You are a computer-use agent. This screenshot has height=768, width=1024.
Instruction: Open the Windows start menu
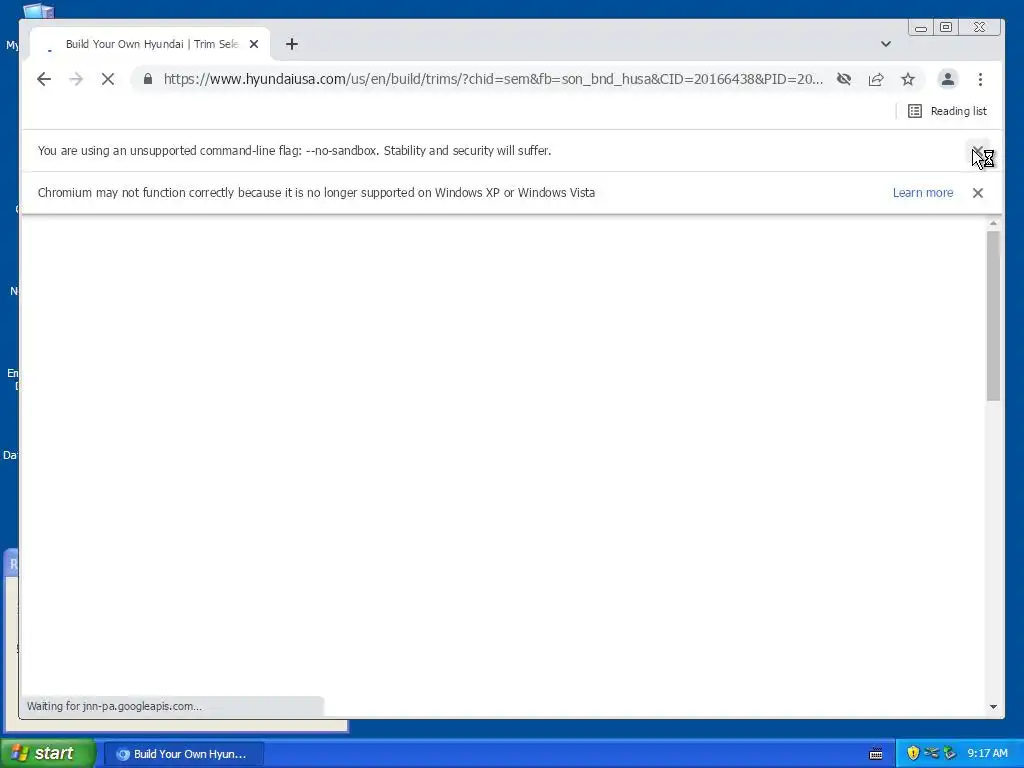48,754
